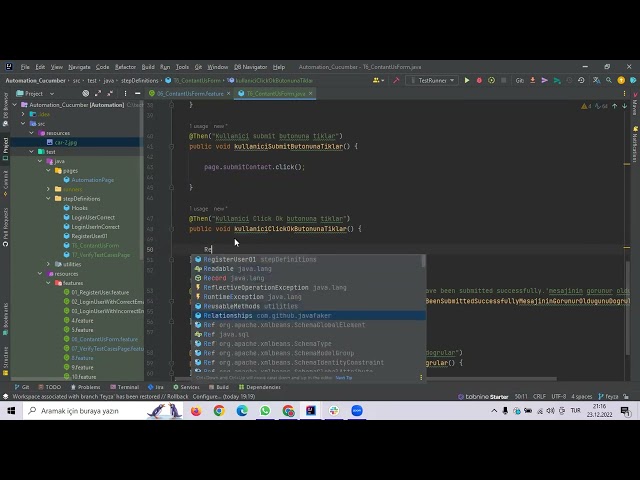This screenshot has height=480, width=640.
Task: Expand the runners folder
Action: click(x=48, y=189)
